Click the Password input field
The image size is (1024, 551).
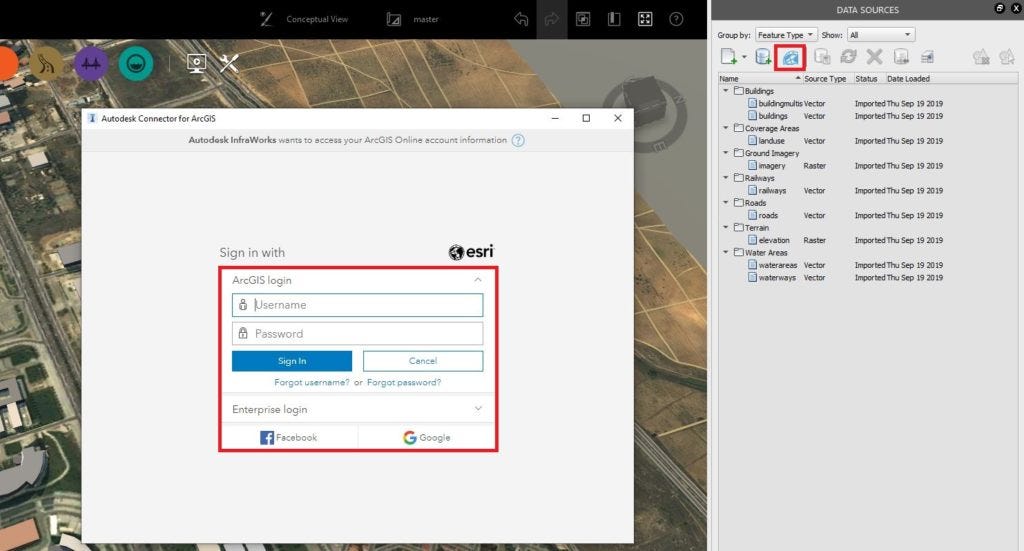click(x=357, y=334)
